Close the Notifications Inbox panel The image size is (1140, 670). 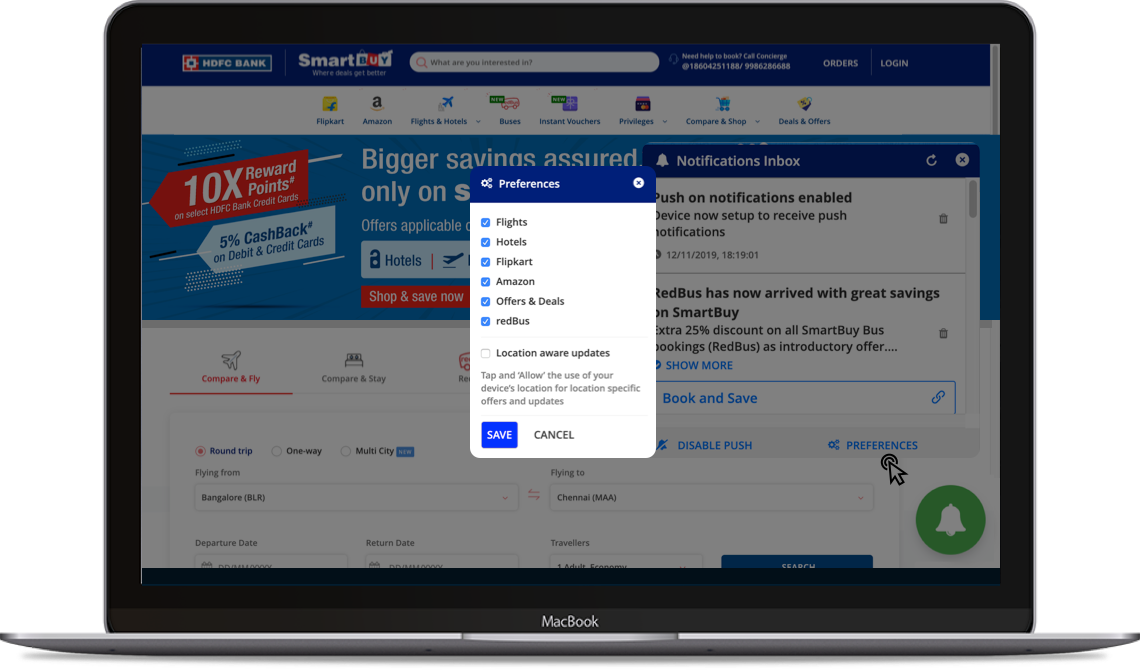962,160
